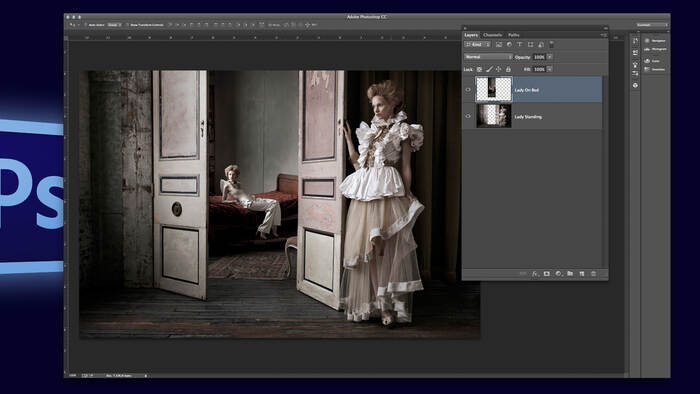Create a new layer
The height and width of the screenshot is (394, 700).
coord(582,274)
